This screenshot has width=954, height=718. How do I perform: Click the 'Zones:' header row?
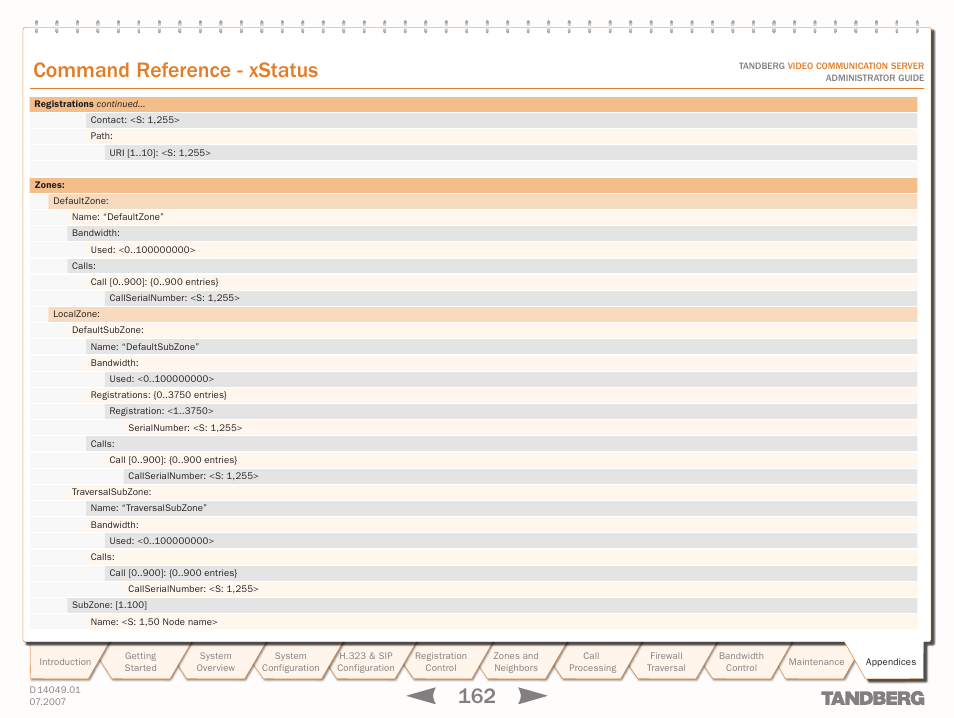coord(473,185)
